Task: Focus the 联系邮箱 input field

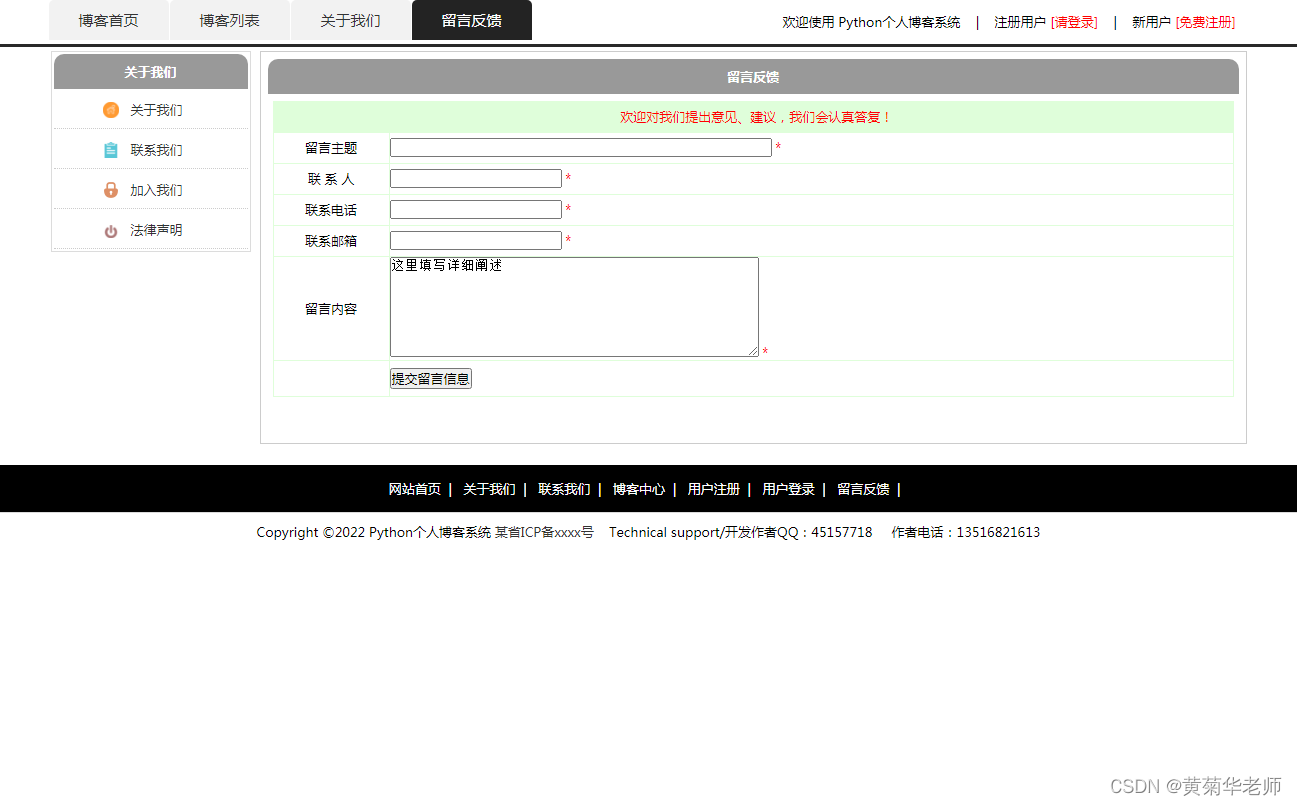Action: tap(476, 241)
